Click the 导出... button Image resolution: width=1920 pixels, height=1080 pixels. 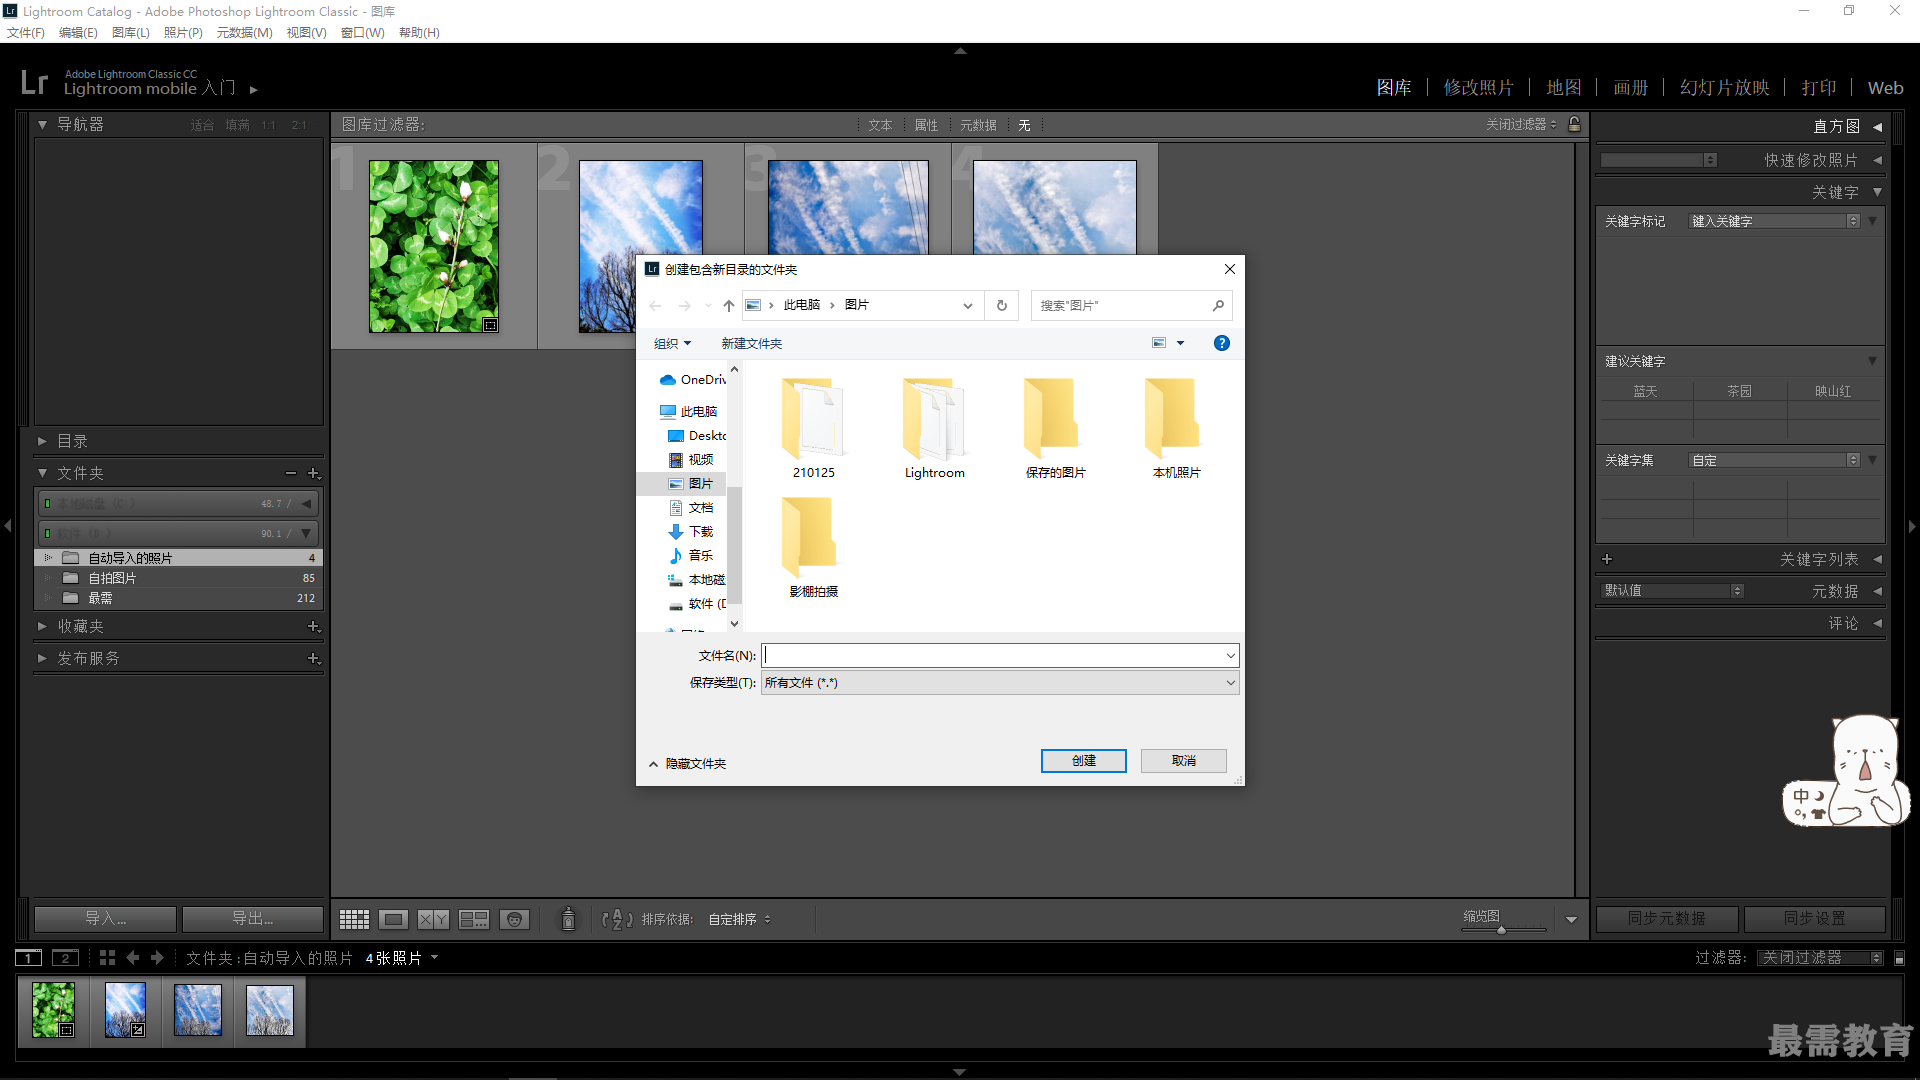253,918
